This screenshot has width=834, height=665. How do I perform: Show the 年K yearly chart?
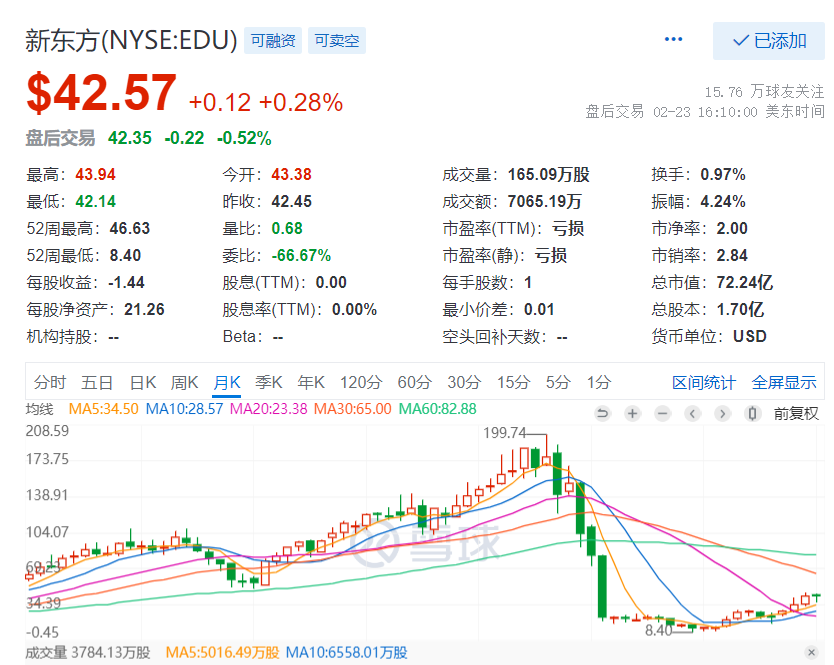click(x=311, y=382)
